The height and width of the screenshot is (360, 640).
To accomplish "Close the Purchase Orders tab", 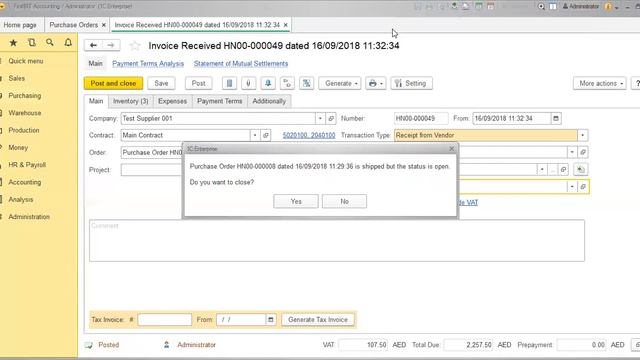I will coord(104,25).
